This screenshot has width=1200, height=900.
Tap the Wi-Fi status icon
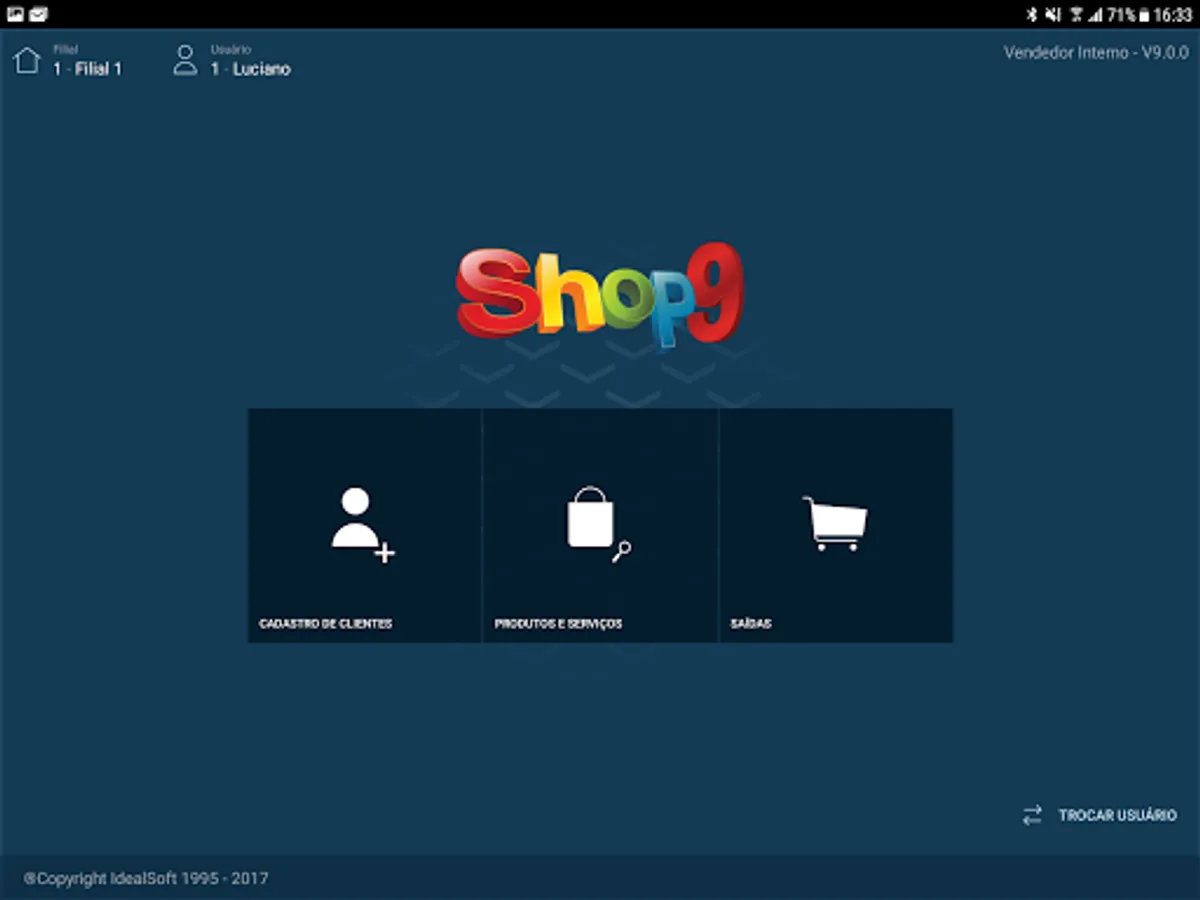click(1077, 14)
